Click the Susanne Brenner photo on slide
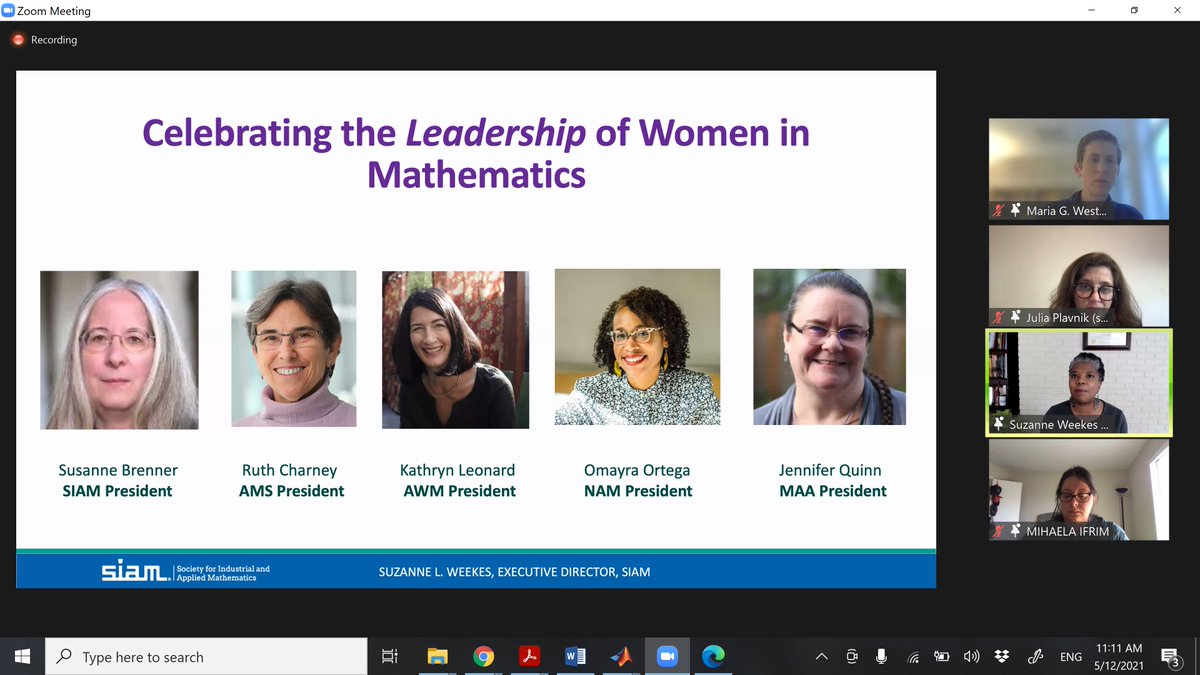The height and width of the screenshot is (675, 1200). (119, 350)
